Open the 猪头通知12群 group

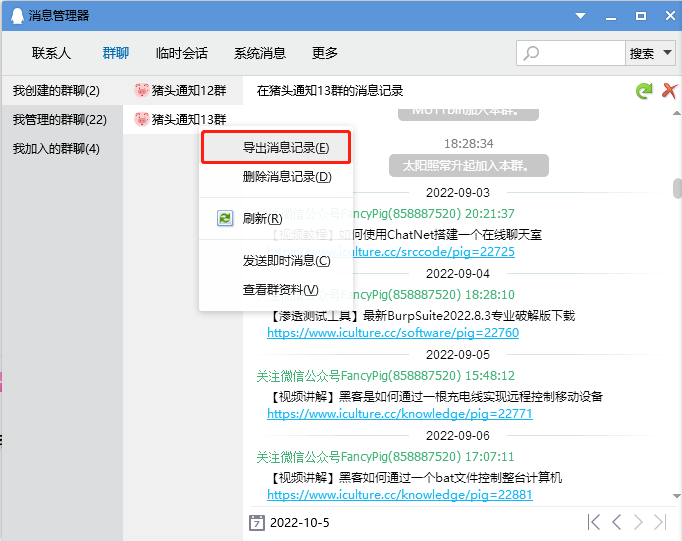183,90
